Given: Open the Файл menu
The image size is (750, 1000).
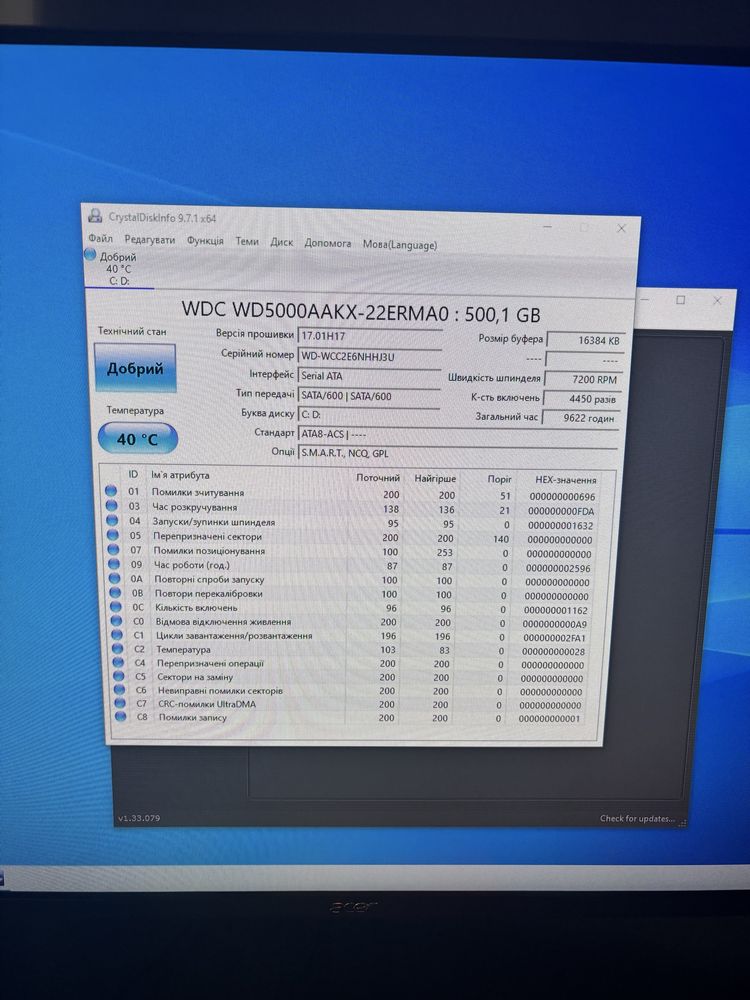Looking at the screenshot, I should [101, 239].
